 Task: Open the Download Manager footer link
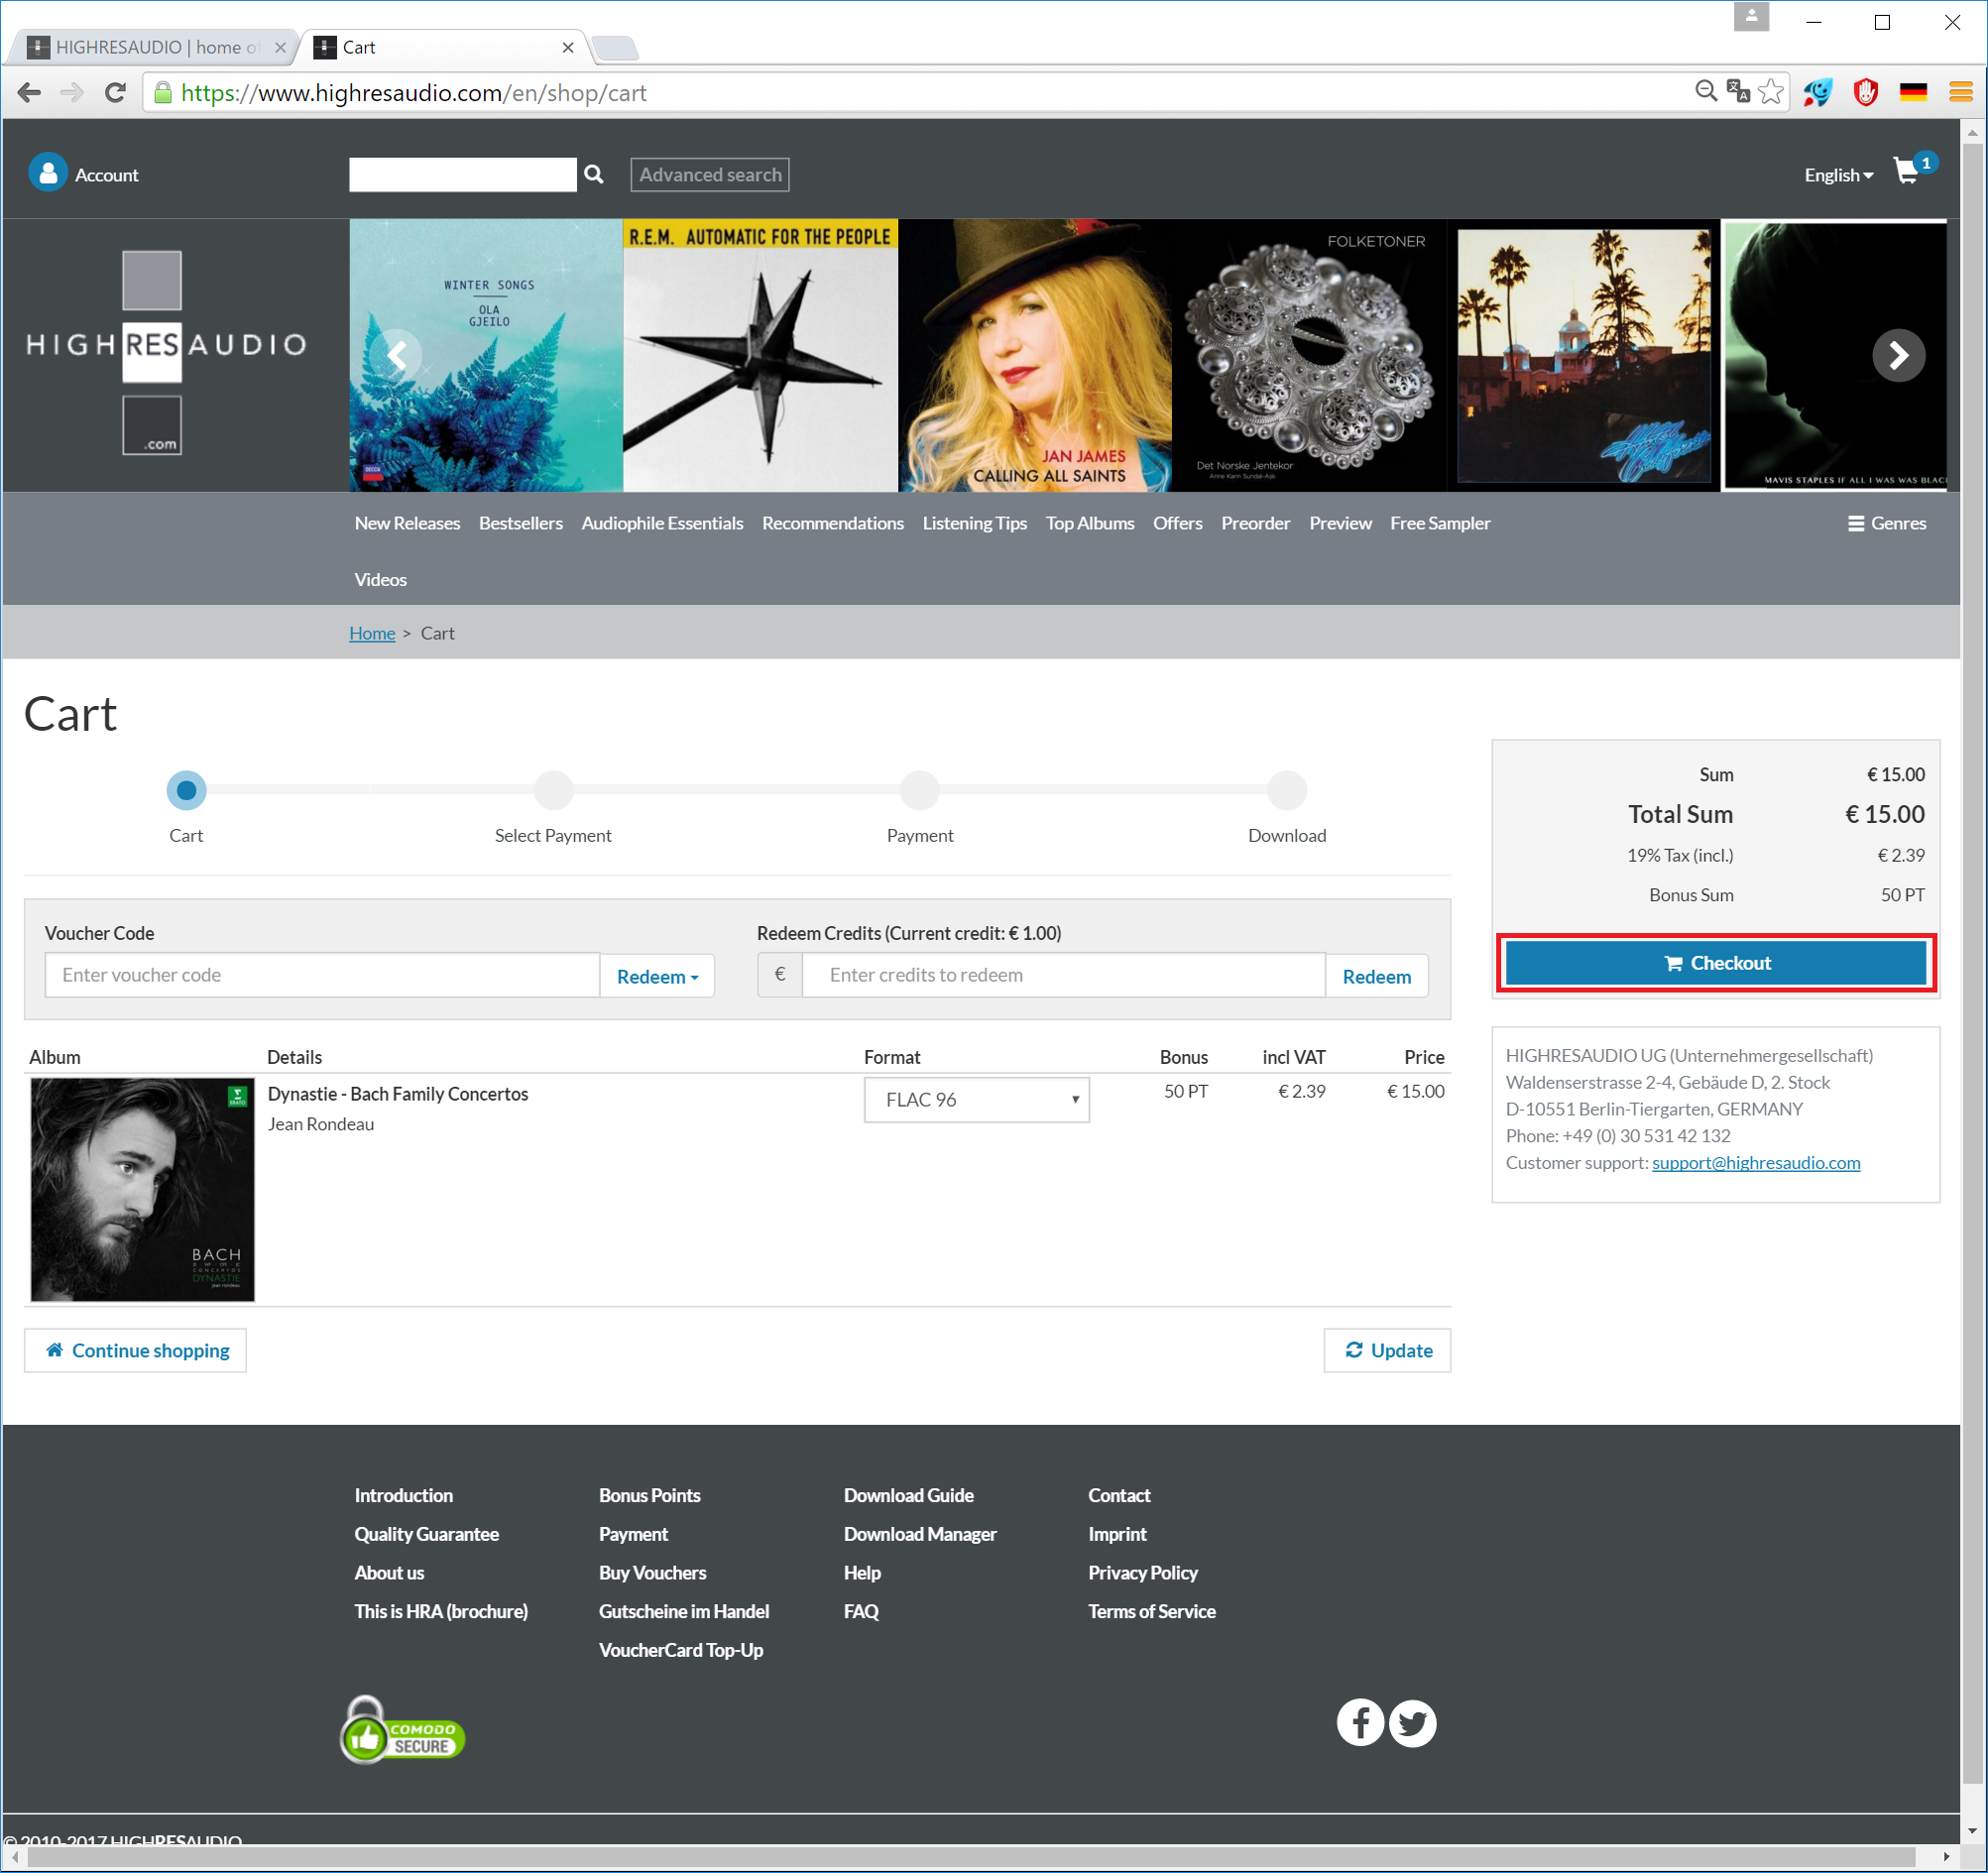pyautogui.click(x=920, y=1534)
